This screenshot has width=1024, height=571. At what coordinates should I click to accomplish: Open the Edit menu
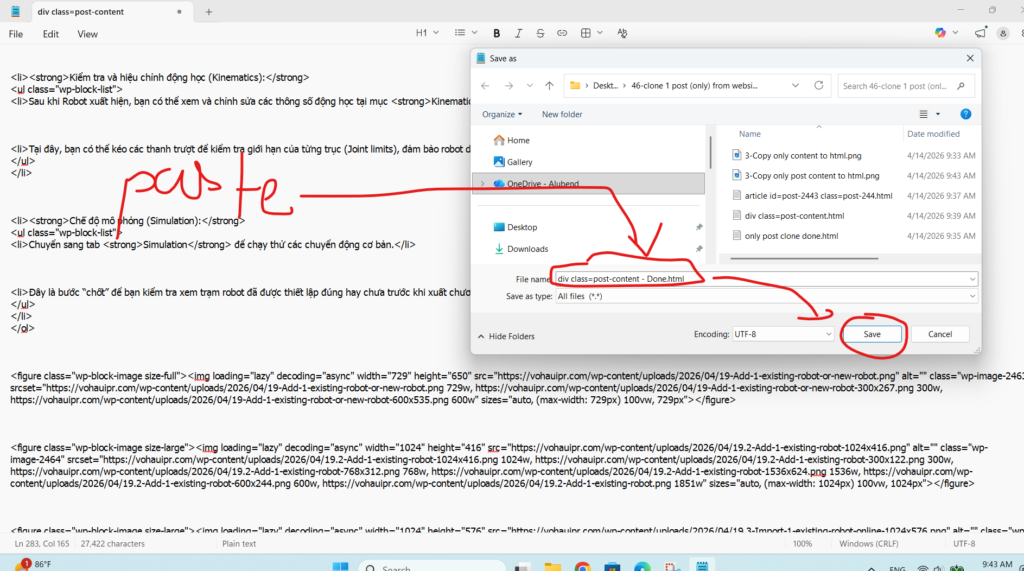(51, 34)
